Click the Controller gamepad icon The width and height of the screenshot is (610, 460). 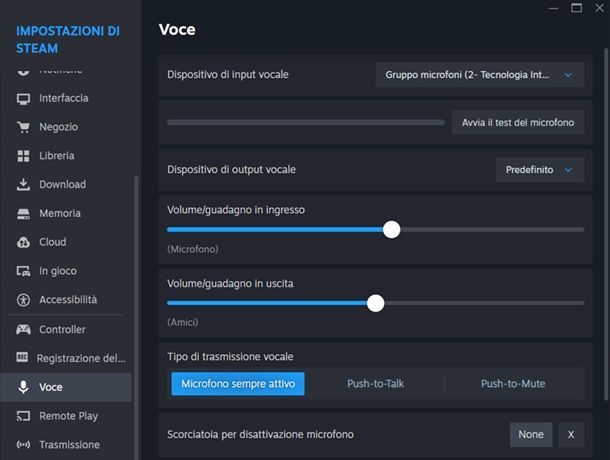(23, 330)
